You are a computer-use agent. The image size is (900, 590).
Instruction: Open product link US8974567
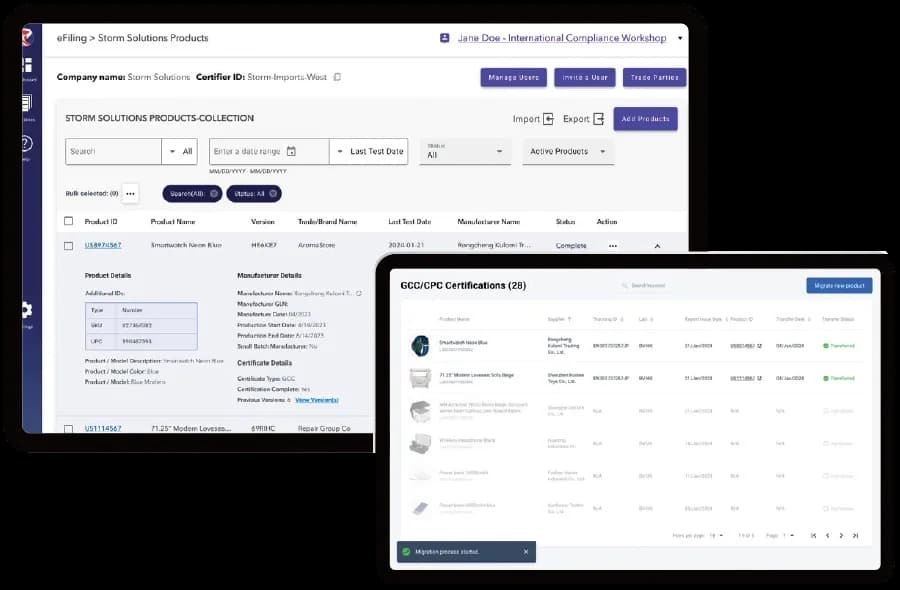pyautogui.click(x=103, y=245)
